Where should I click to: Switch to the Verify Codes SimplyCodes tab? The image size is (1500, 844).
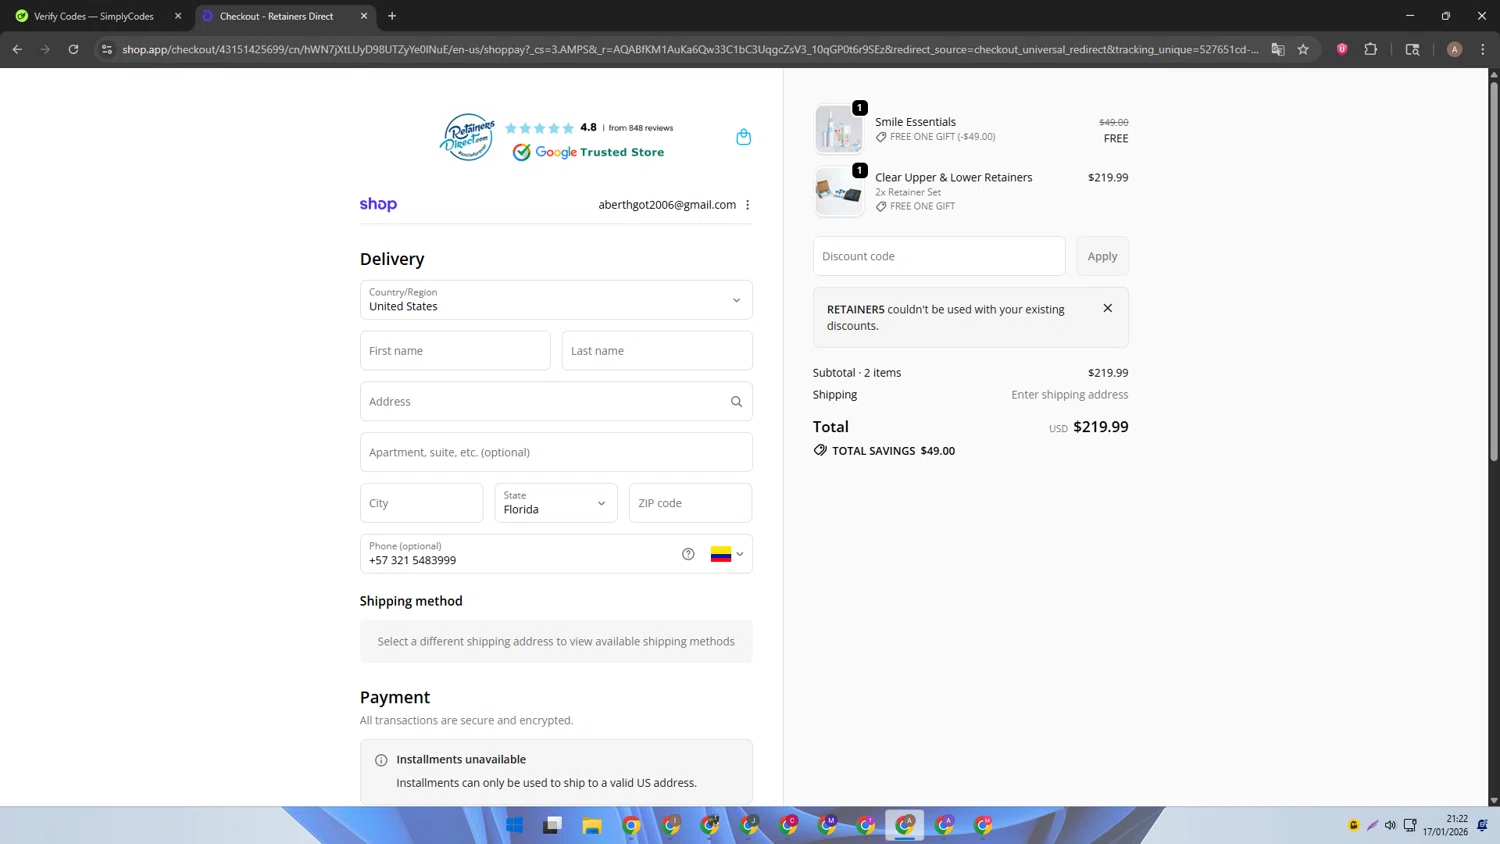click(96, 16)
